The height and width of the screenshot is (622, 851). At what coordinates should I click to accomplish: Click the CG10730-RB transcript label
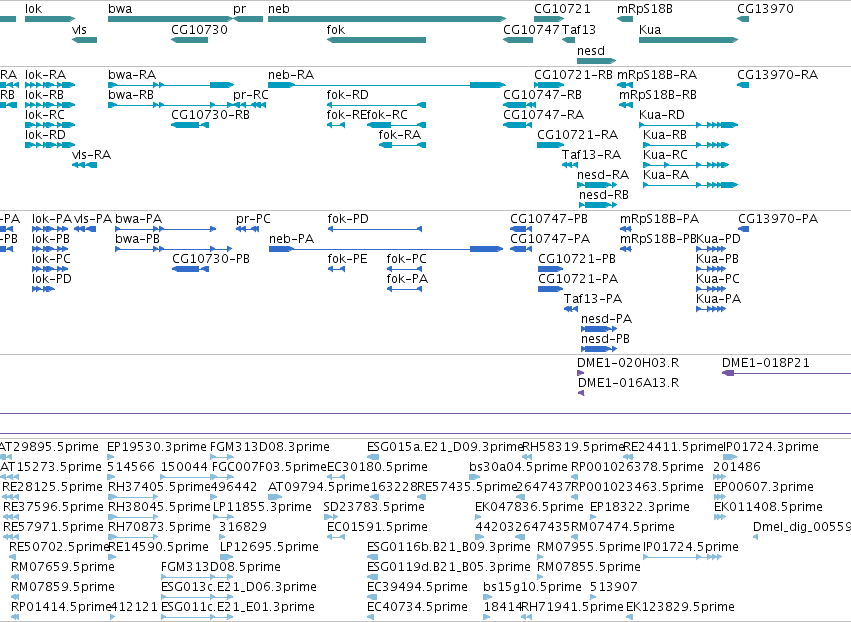210,115
